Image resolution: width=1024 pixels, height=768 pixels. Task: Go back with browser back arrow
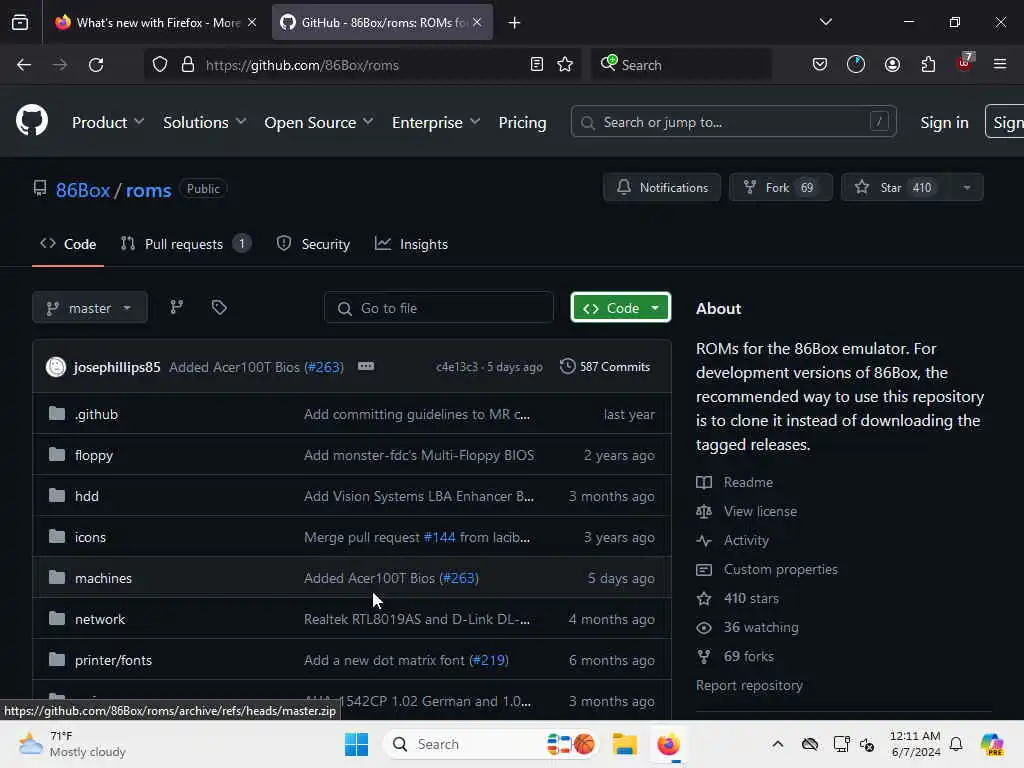pos(24,65)
